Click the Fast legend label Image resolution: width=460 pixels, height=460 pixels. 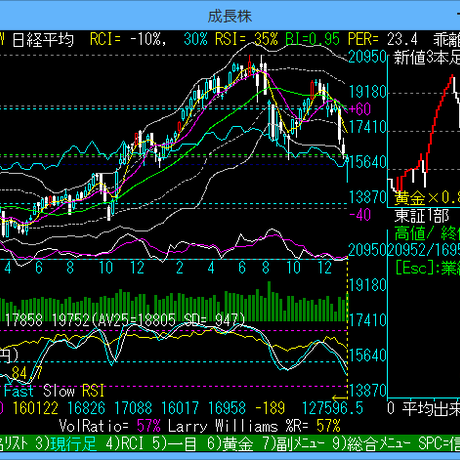19,391
